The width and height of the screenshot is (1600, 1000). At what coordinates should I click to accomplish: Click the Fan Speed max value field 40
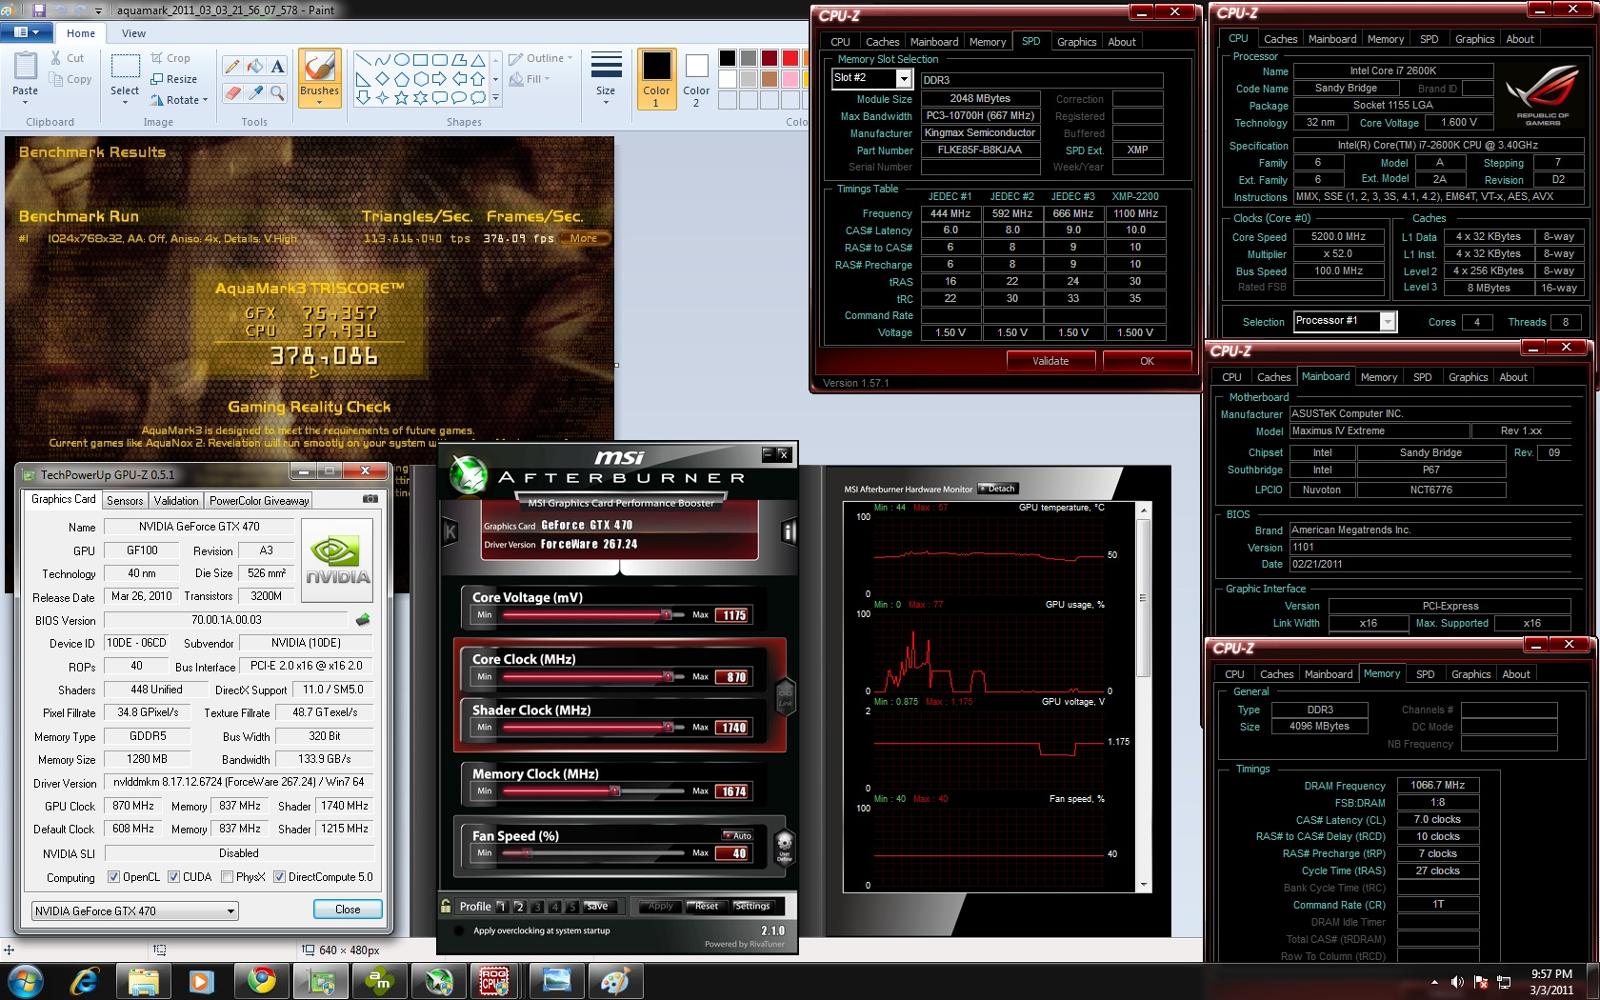coord(734,853)
